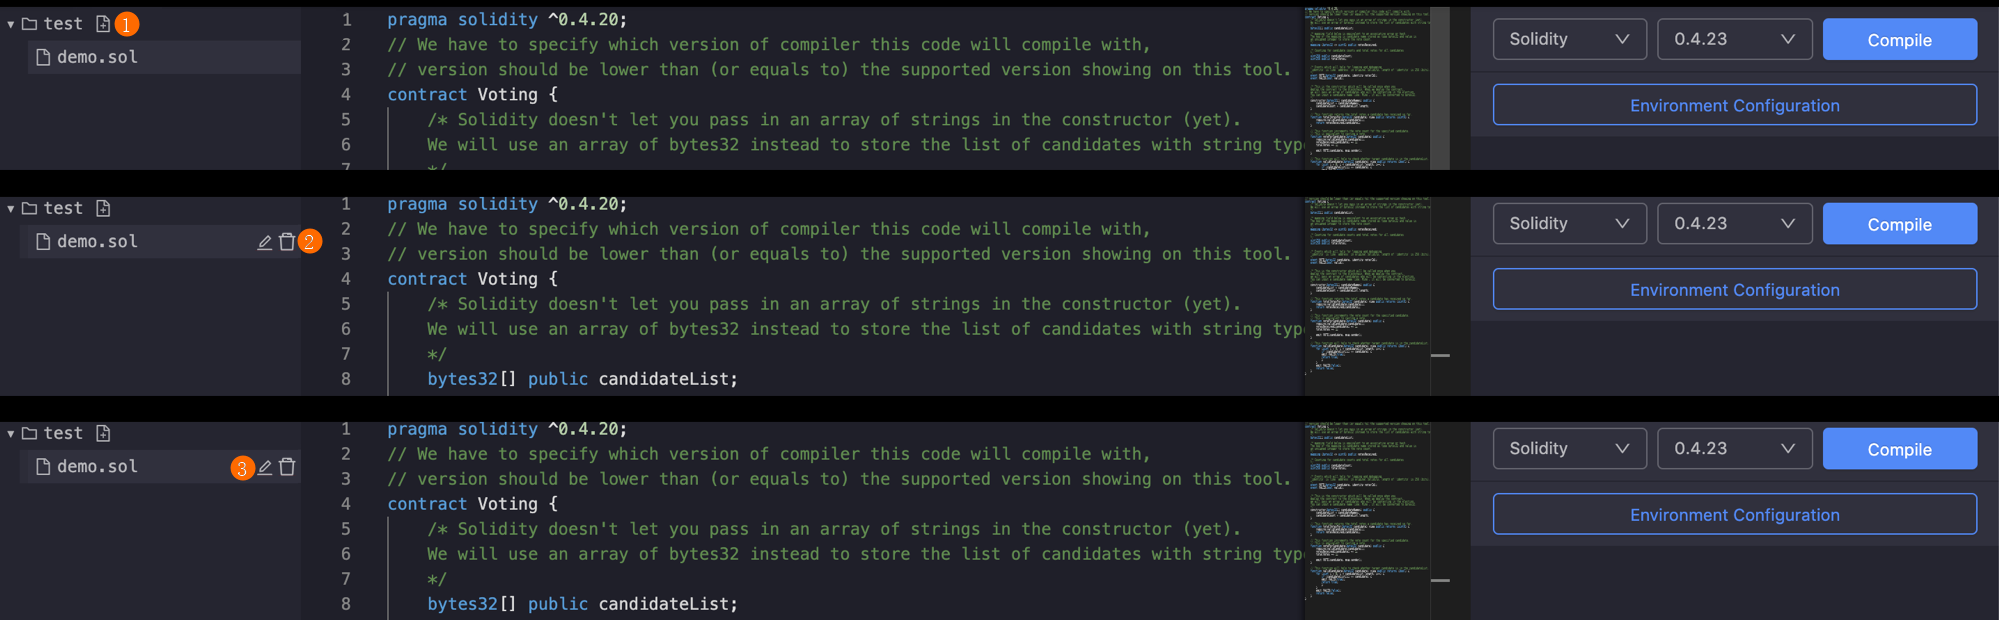Click new file icon next to orange marker 1
Screen dimensions: 1999x620
[103, 23]
